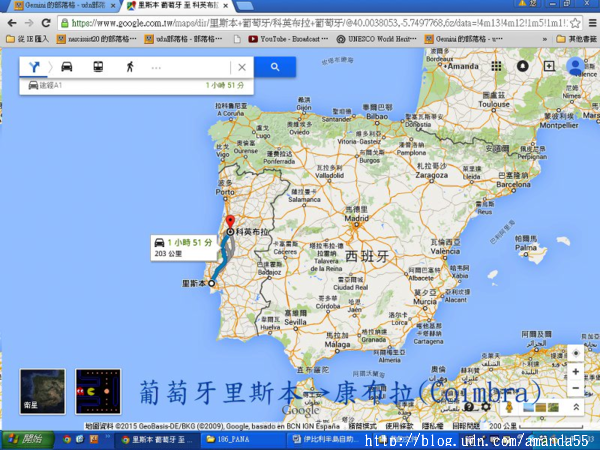Click the browser back arrow
600x450 pixels.
pyautogui.click(x=11, y=22)
